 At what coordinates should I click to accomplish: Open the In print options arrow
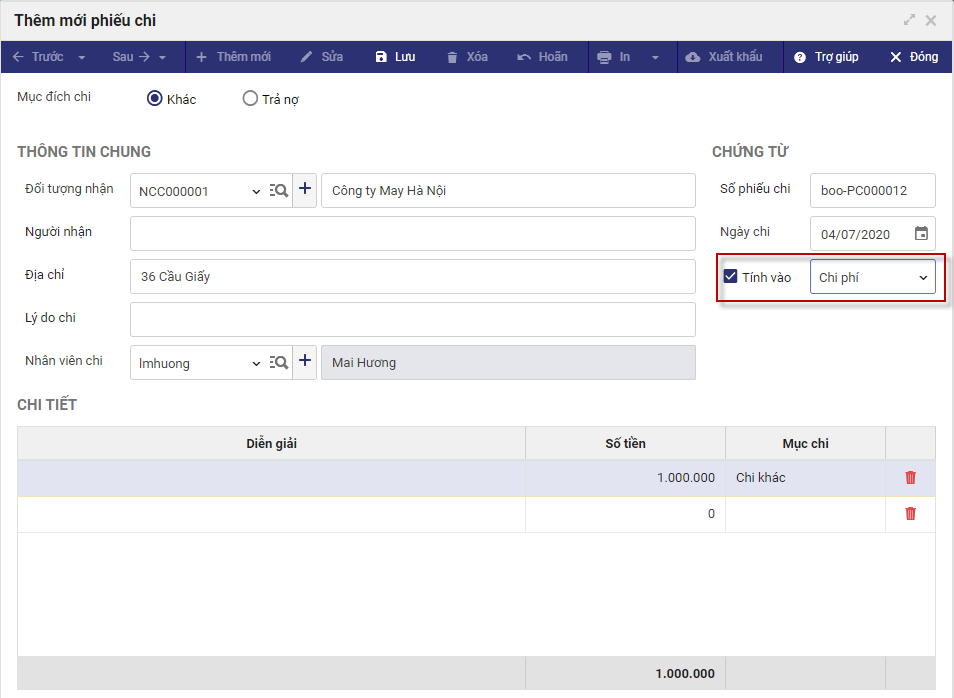pyautogui.click(x=655, y=58)
